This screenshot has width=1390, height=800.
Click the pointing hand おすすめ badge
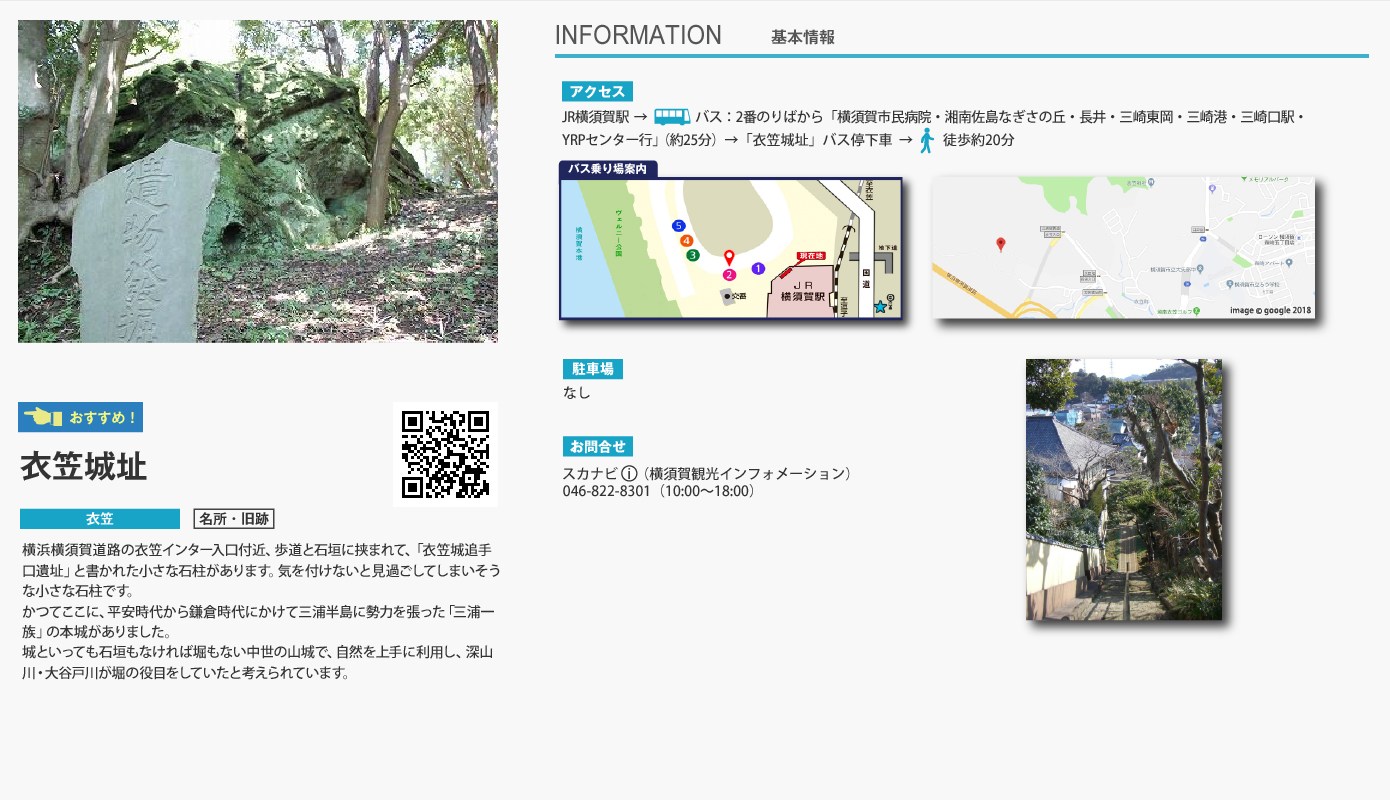pos(80,417)
